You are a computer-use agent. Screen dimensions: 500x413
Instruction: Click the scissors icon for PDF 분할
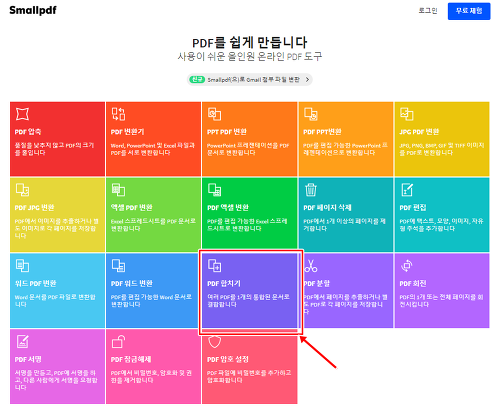coord(311,266)
